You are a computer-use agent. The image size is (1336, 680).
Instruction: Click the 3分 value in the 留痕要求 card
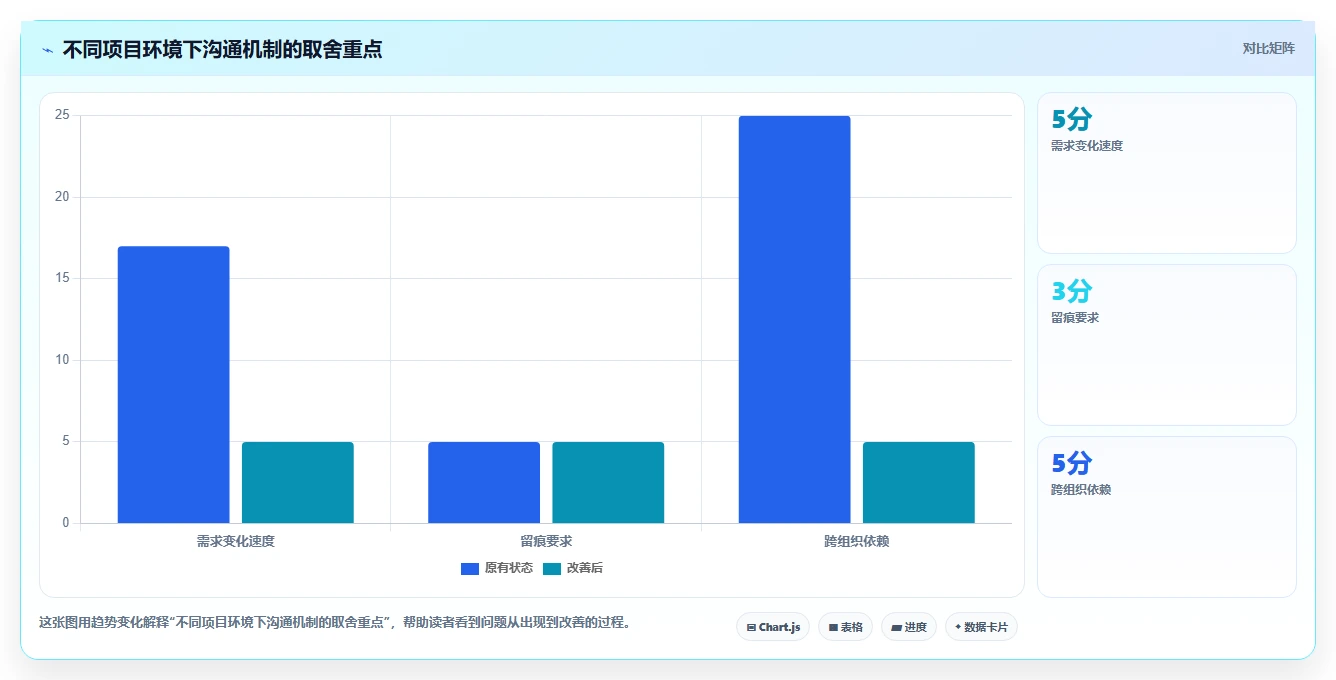(x=1072, y=291)
